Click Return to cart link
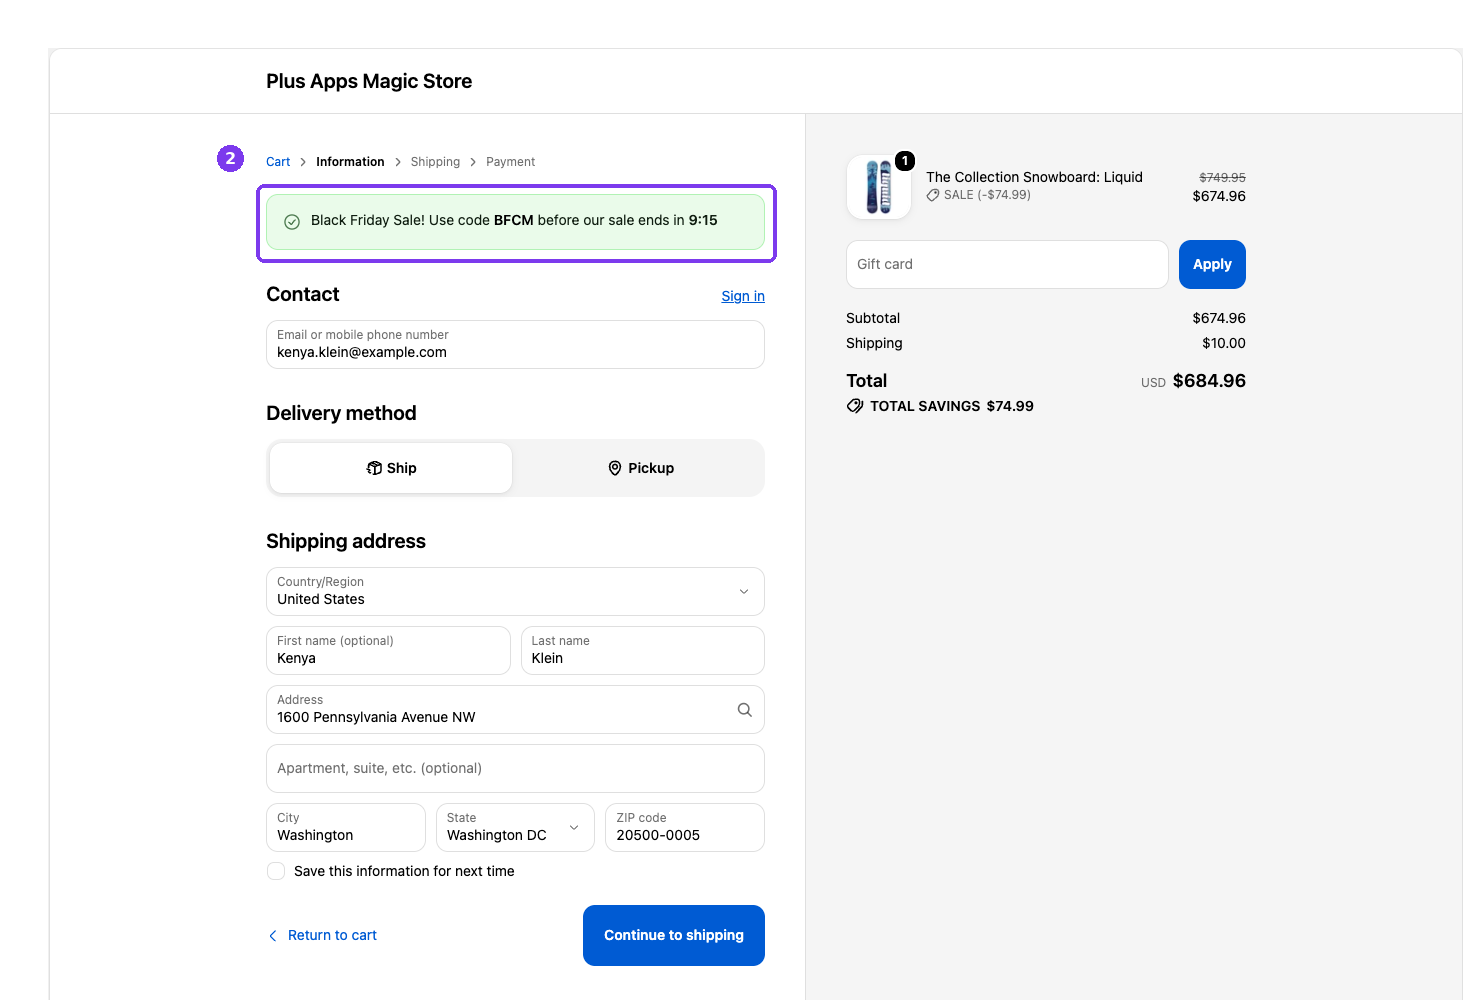Image resolution: width=1463 pixels, height=1000 pixels. coord(322,935)
